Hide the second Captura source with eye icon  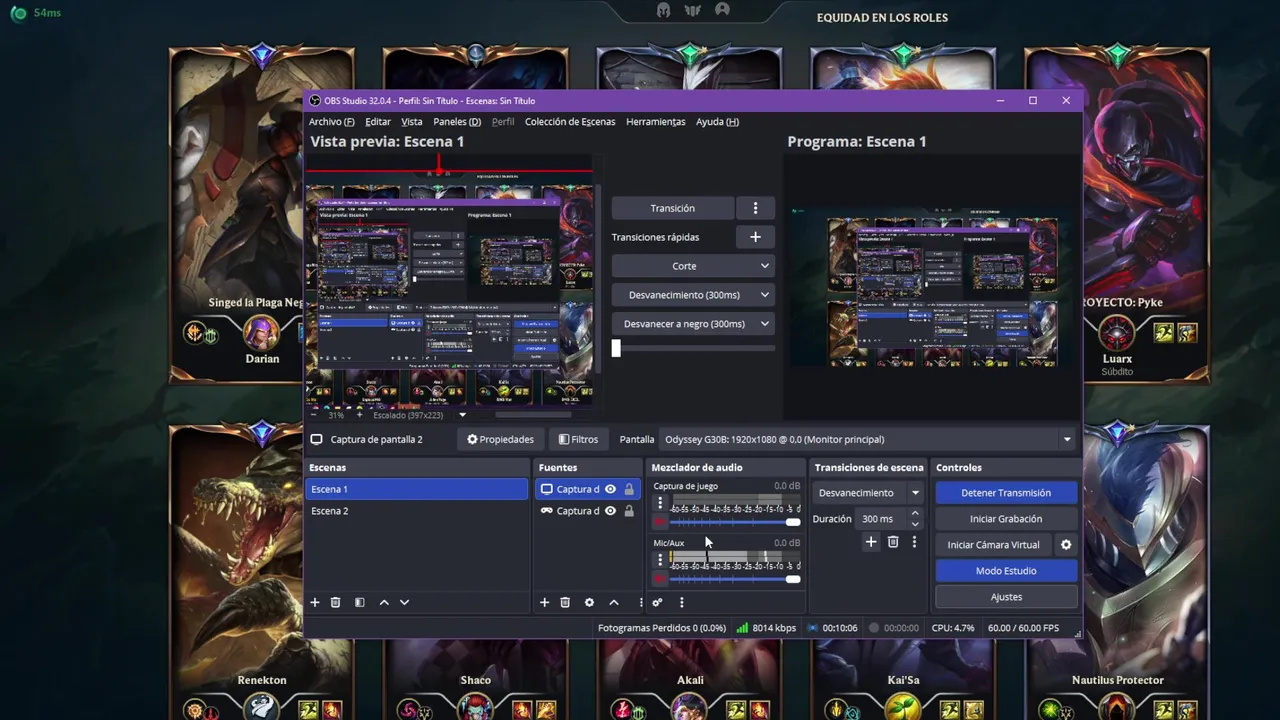(610, 511)
